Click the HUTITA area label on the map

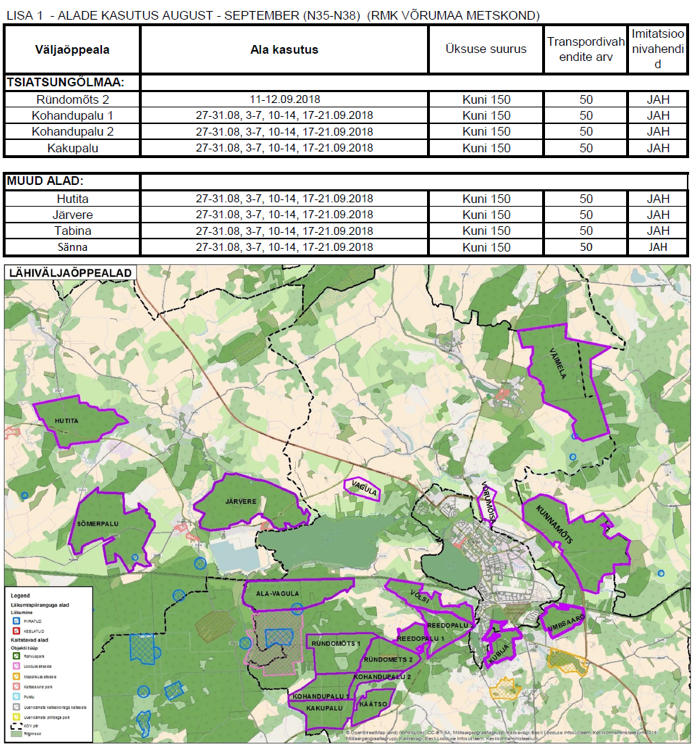click(66, 421)
